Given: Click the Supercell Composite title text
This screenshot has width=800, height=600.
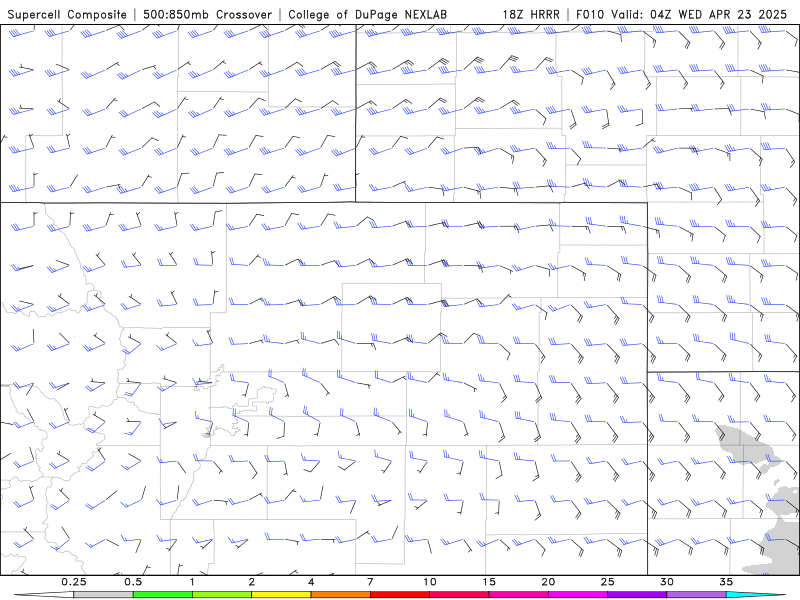Looking at the screenshot, I should coord(67,15).
